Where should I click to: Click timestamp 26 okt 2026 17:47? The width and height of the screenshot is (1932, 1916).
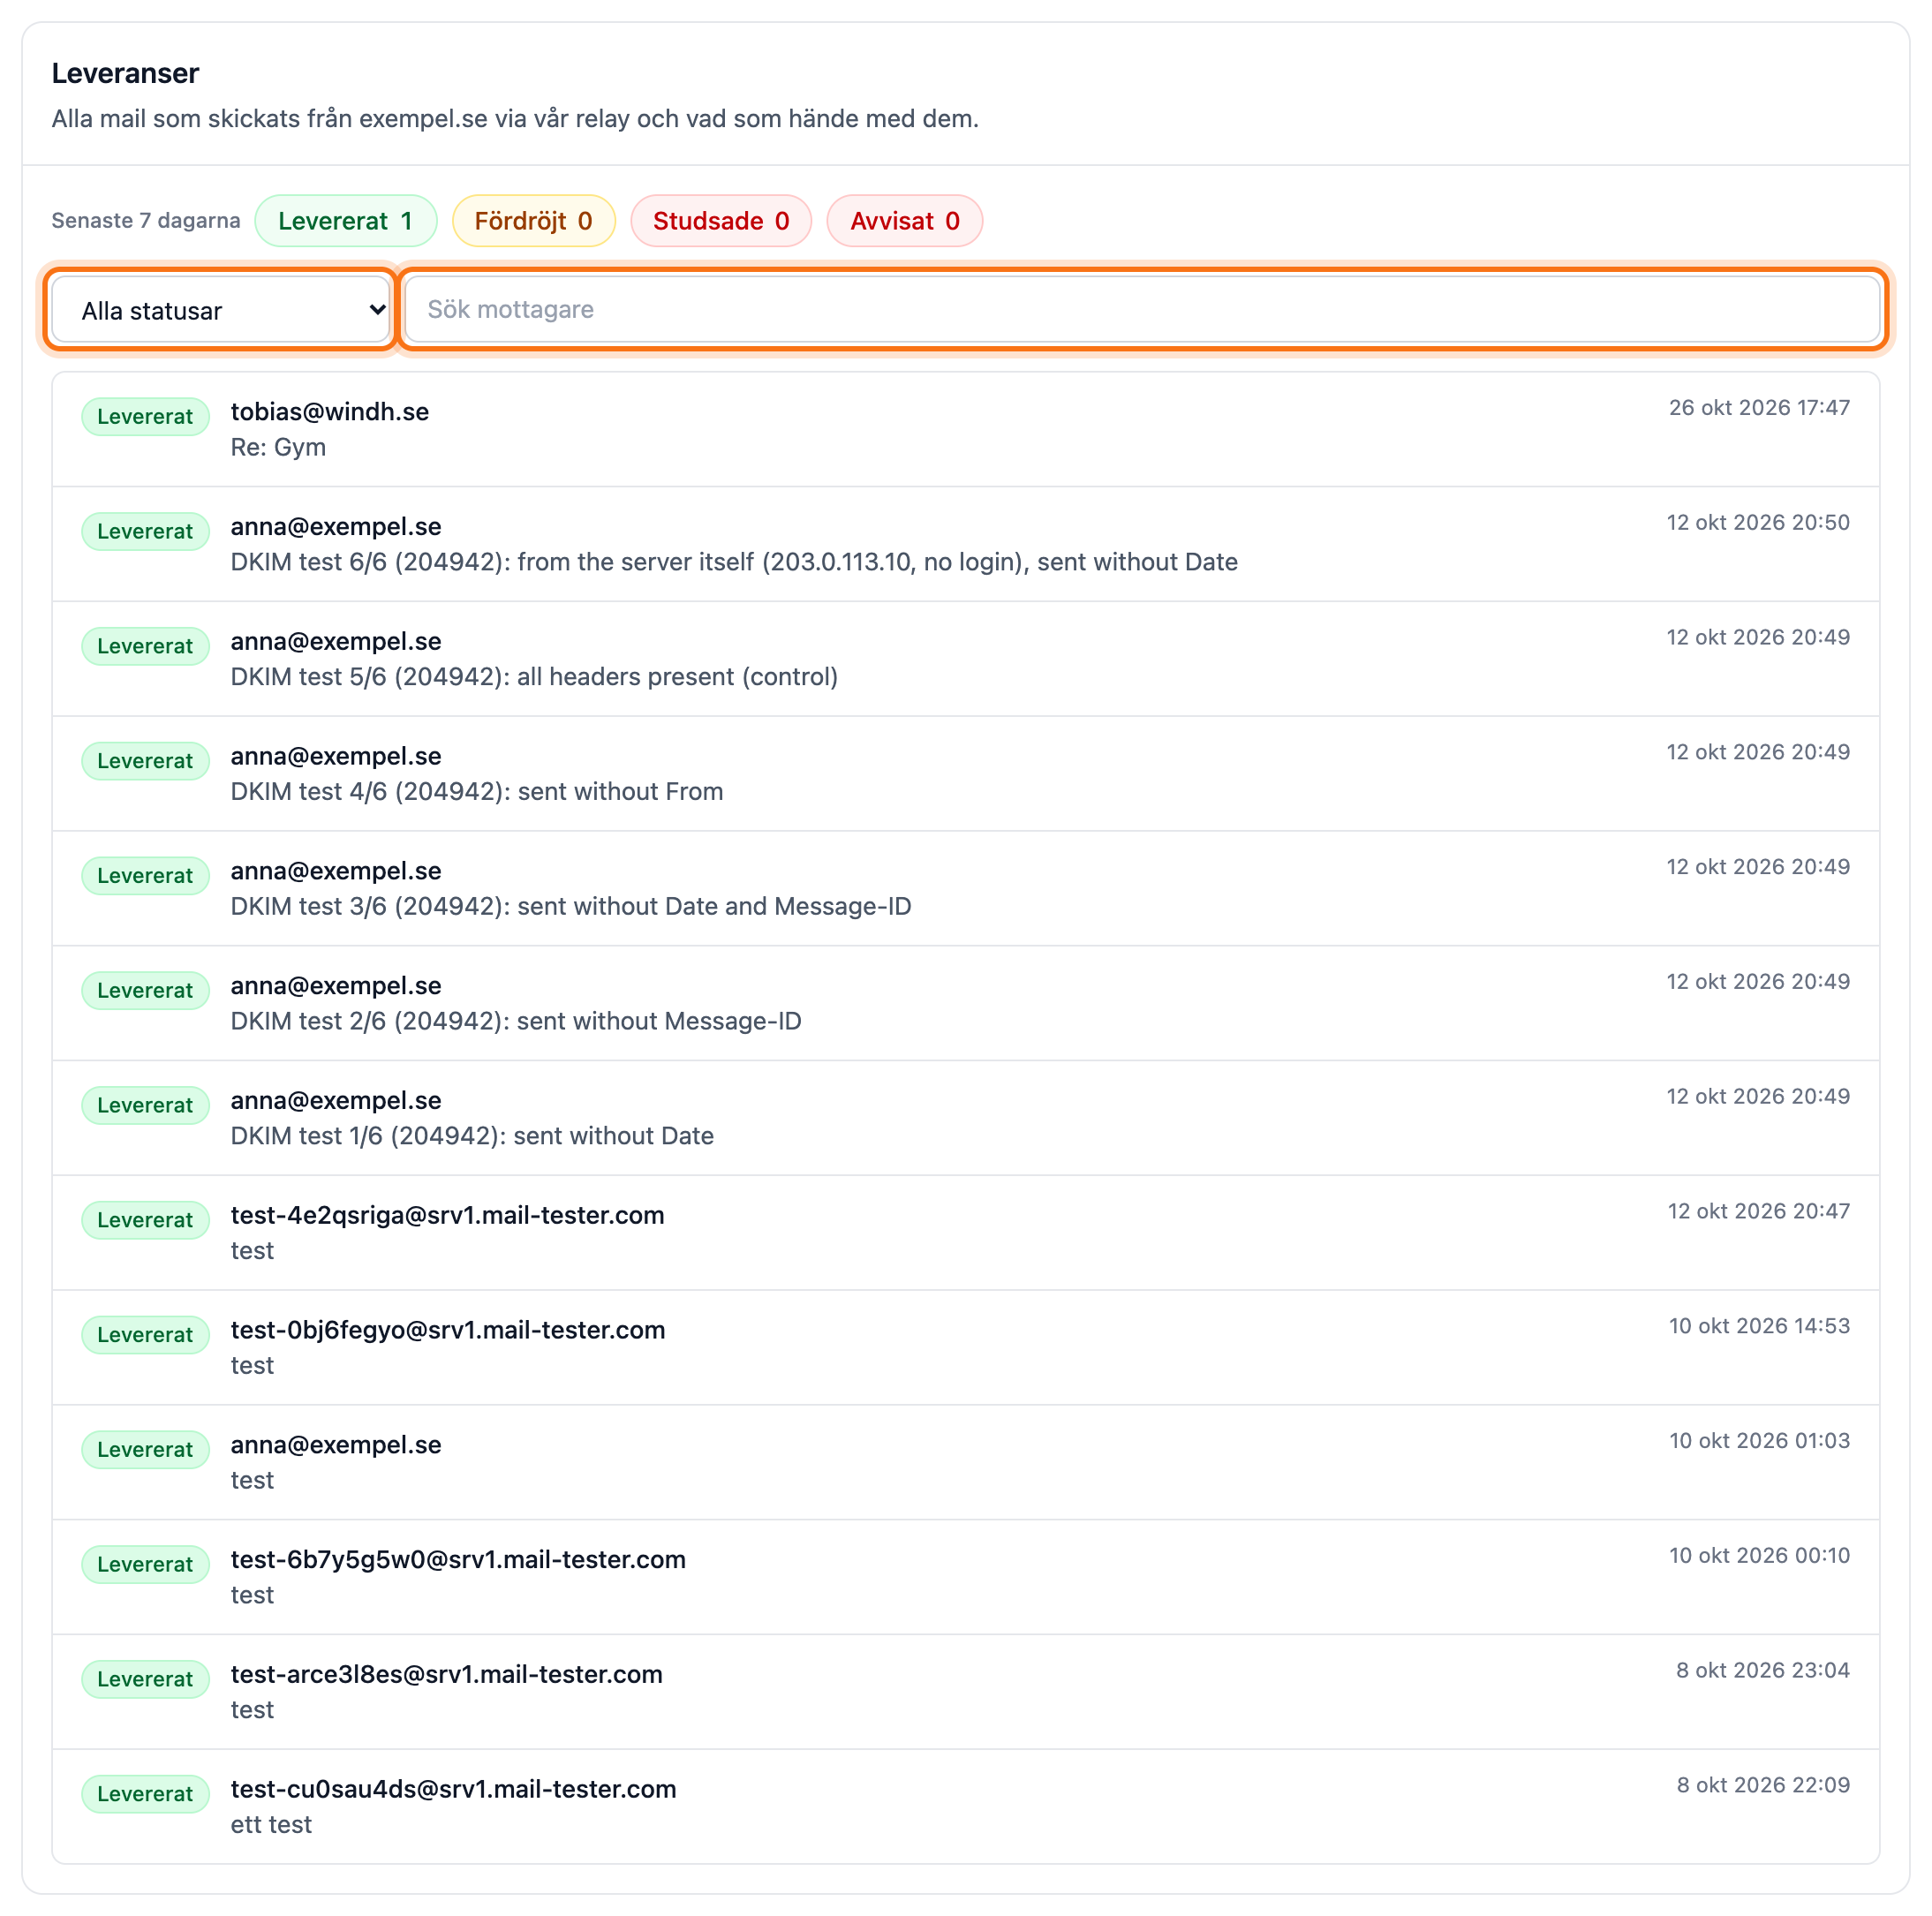(1759, 408)
